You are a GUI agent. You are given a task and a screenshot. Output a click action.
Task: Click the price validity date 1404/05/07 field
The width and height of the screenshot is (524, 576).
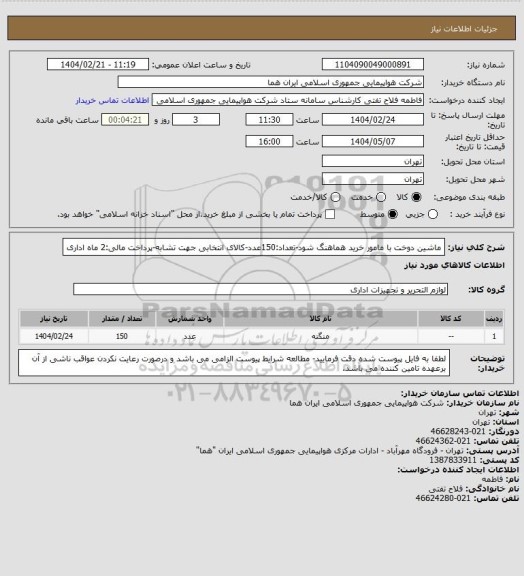(373, 141)
